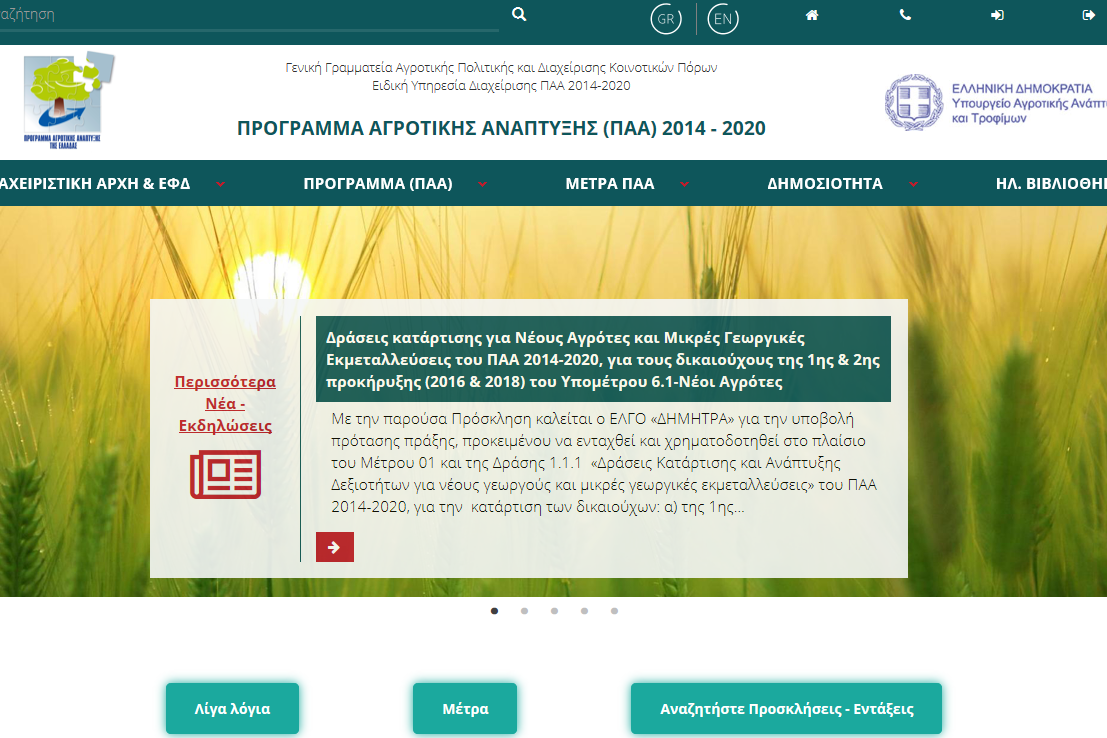Viewport: 1107px width, 738px height.
Task: Select the third carousel dot
Action: coord(554,610)
